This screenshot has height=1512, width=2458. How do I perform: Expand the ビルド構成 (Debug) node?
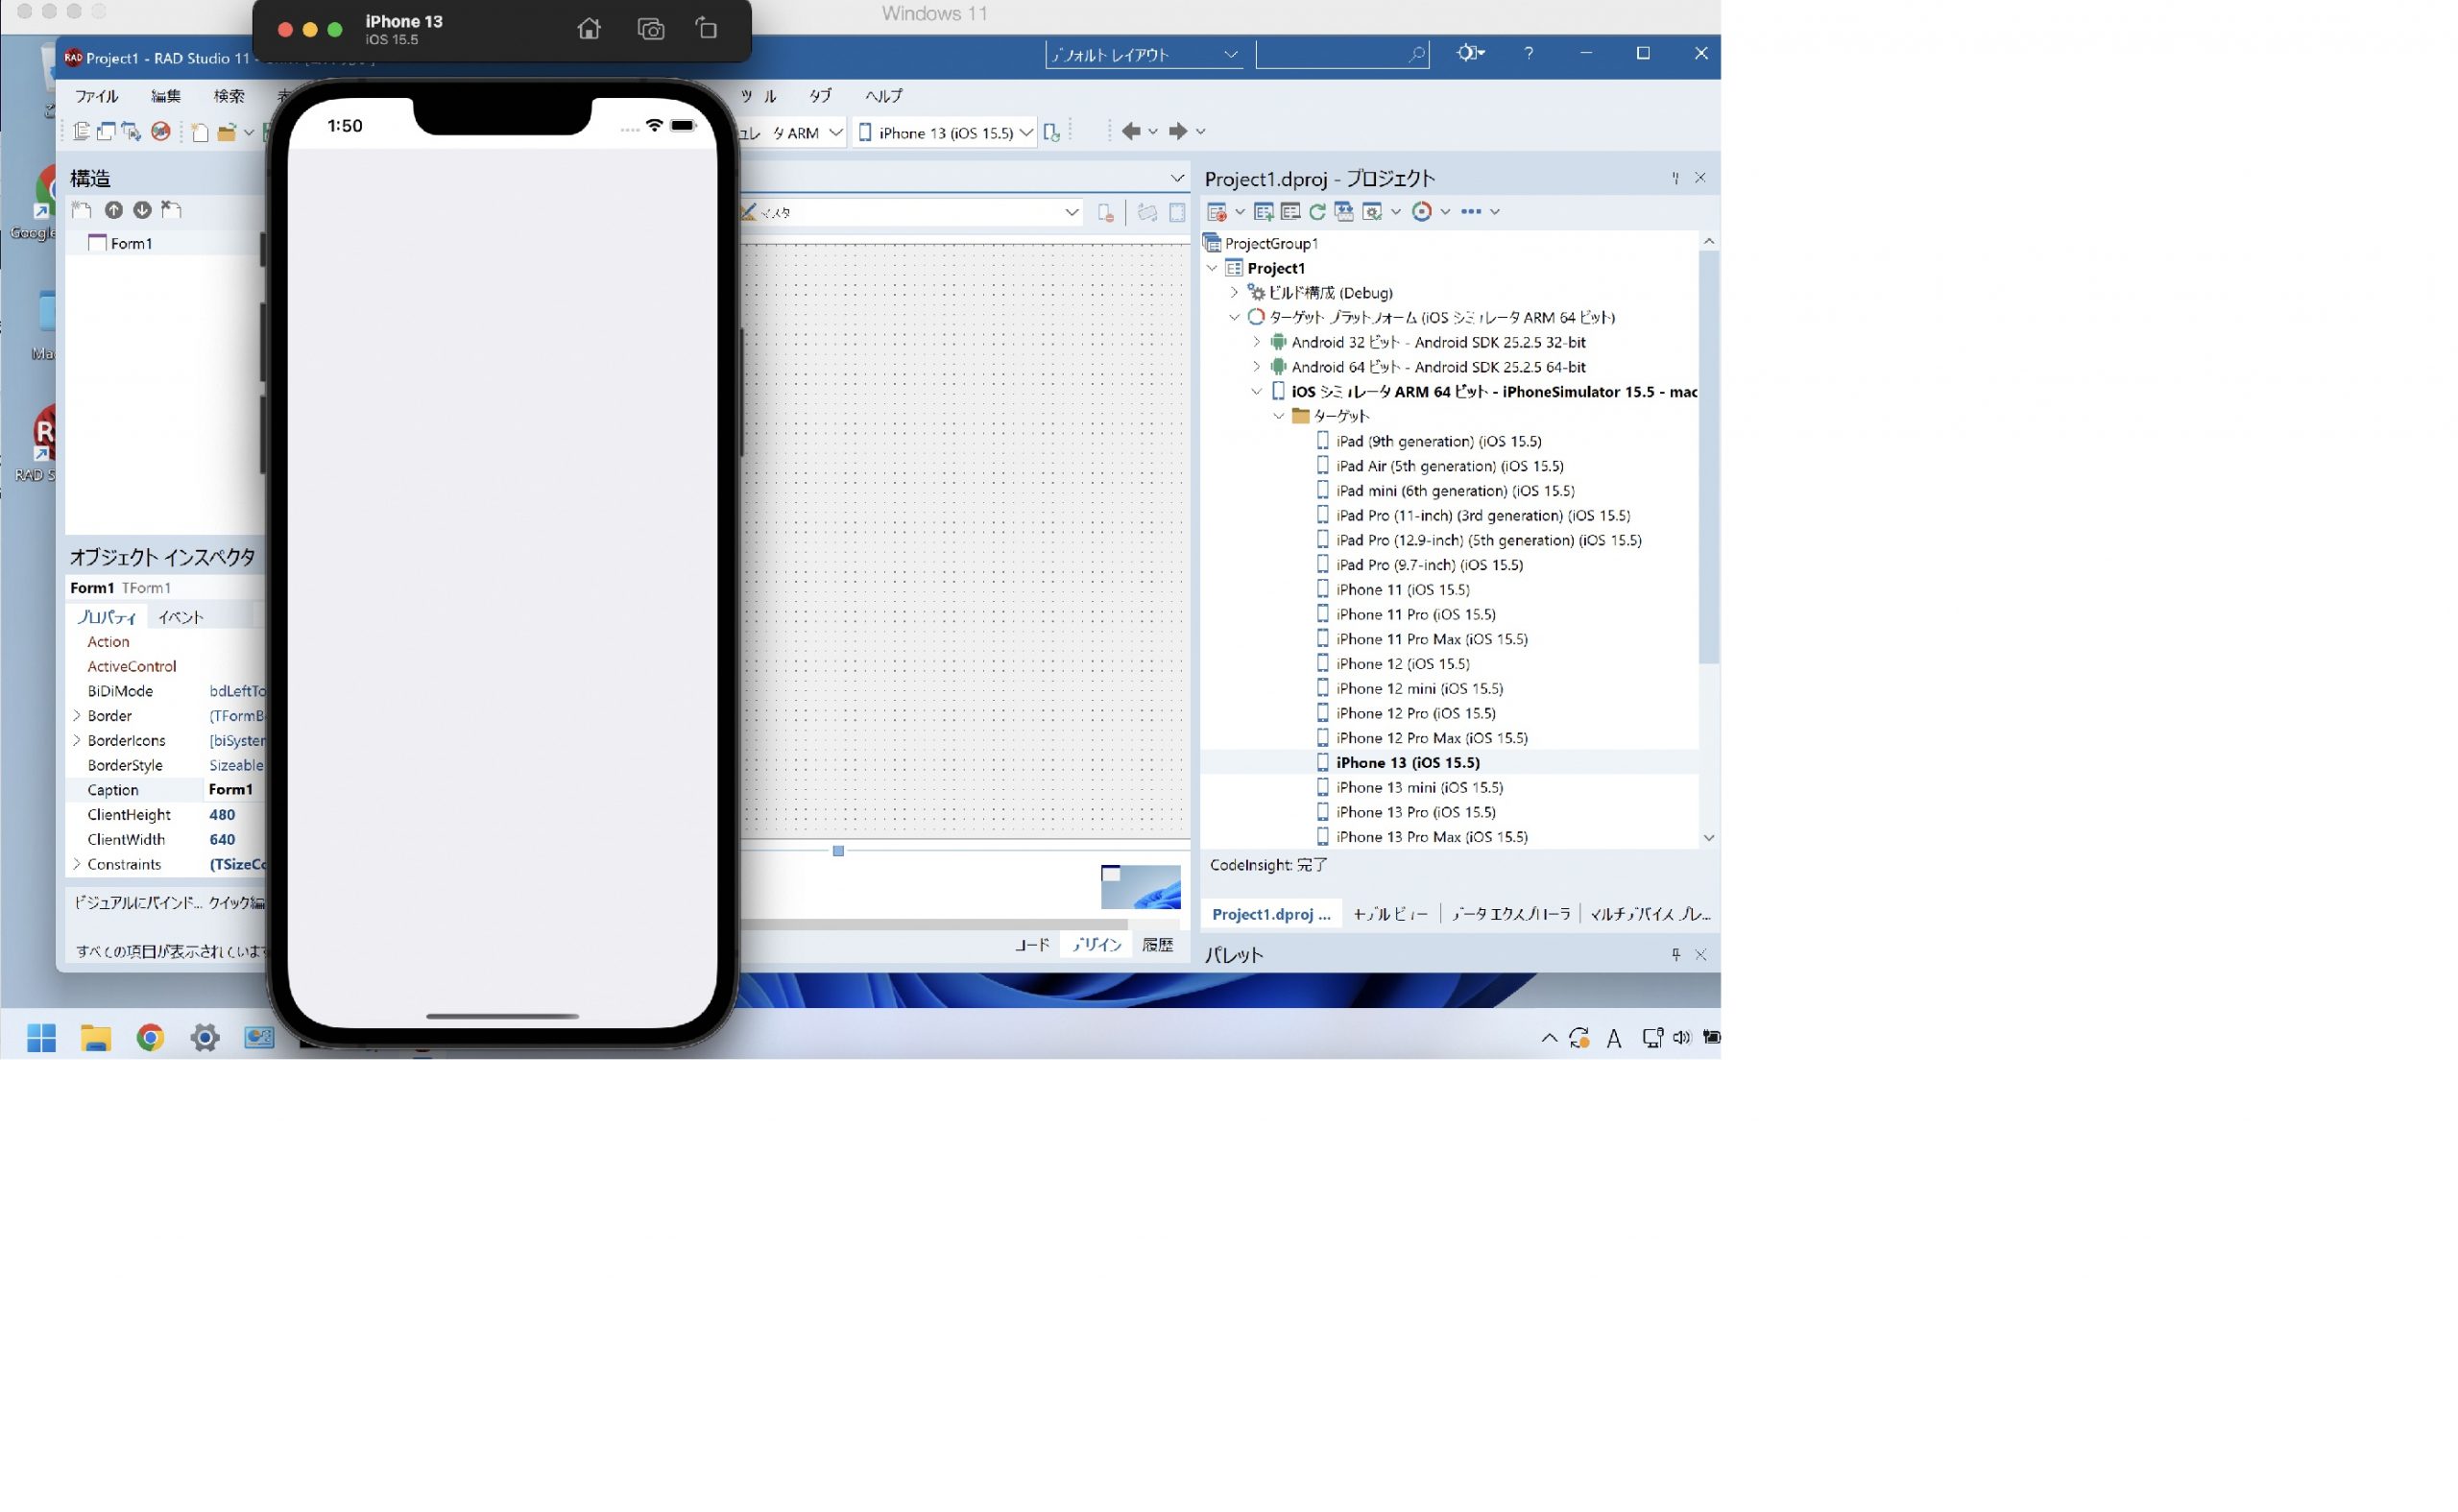click(1234, 293)
